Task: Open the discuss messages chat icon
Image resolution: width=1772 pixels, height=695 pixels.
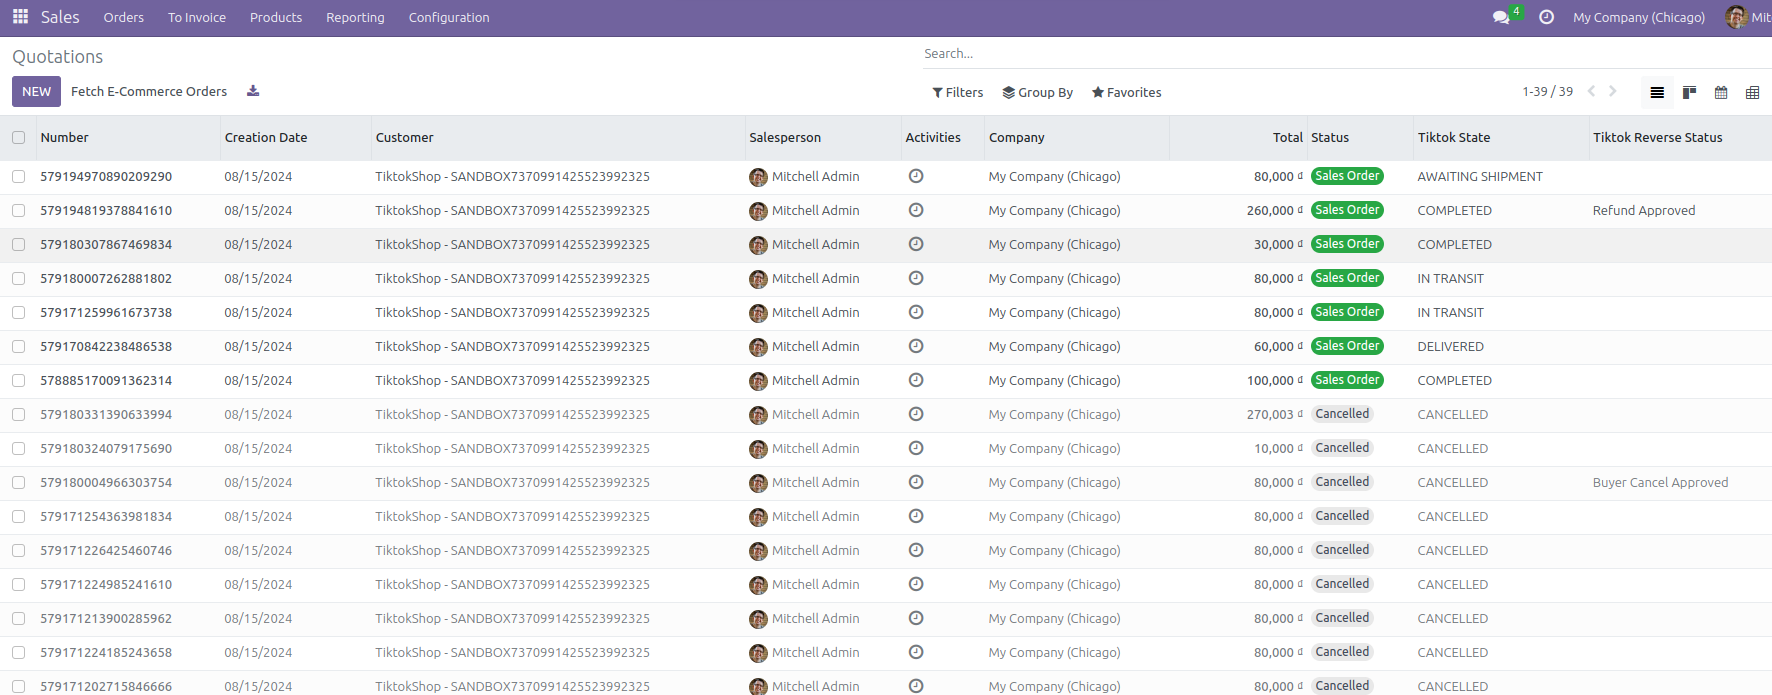Action: [x=1500, y=18]
